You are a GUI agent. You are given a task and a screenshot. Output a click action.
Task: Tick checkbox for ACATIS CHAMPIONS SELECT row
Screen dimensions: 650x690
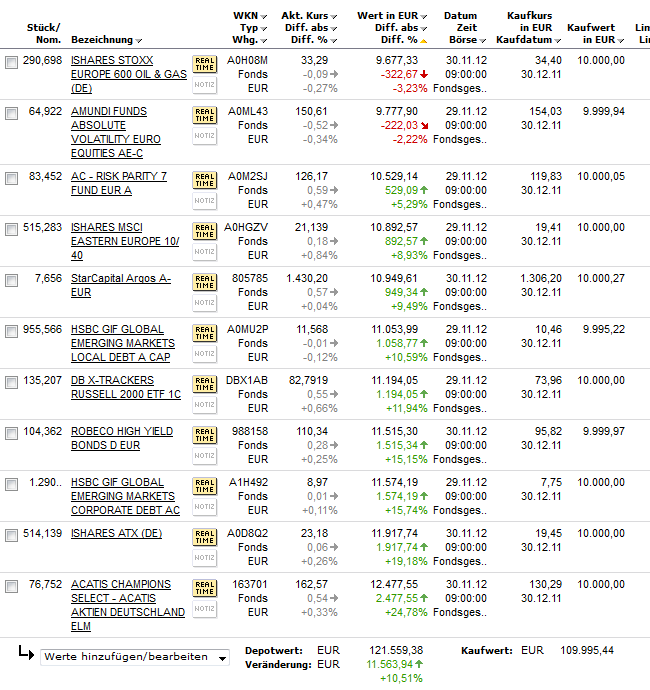point(11,587)
